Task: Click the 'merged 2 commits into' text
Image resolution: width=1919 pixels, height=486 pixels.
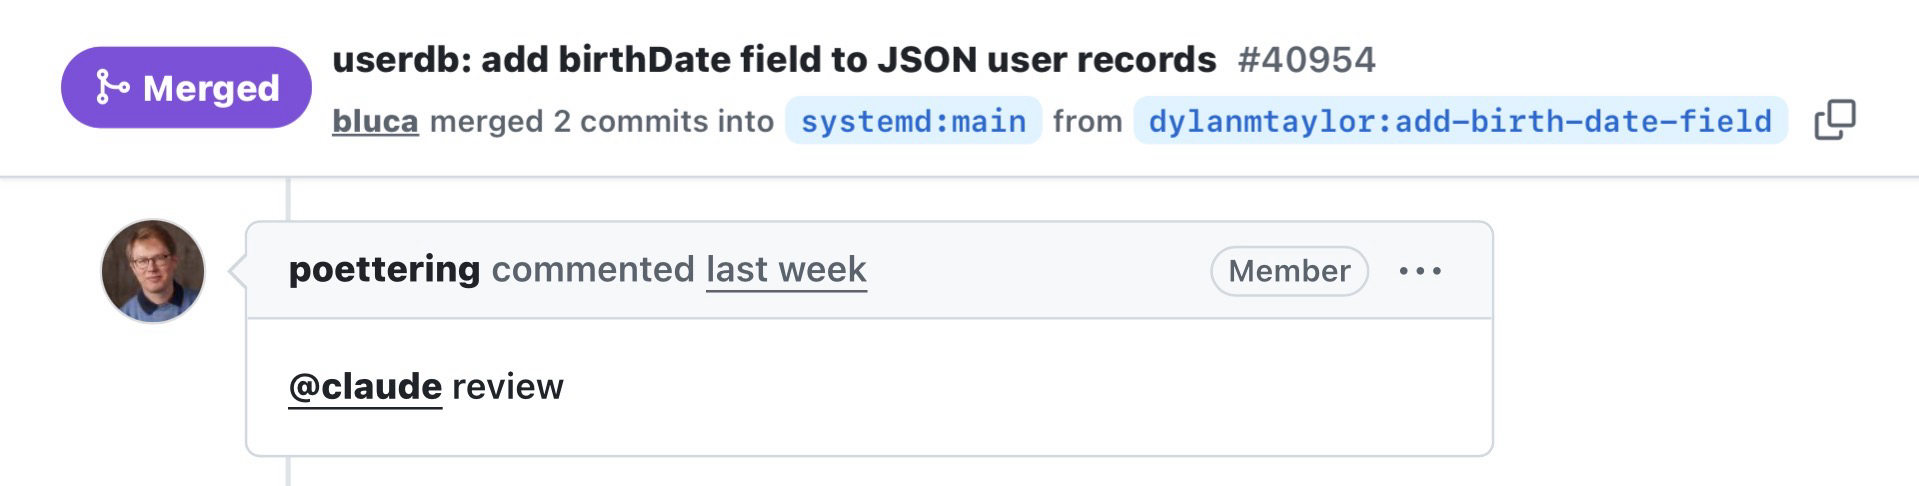Action: [601, 121]
